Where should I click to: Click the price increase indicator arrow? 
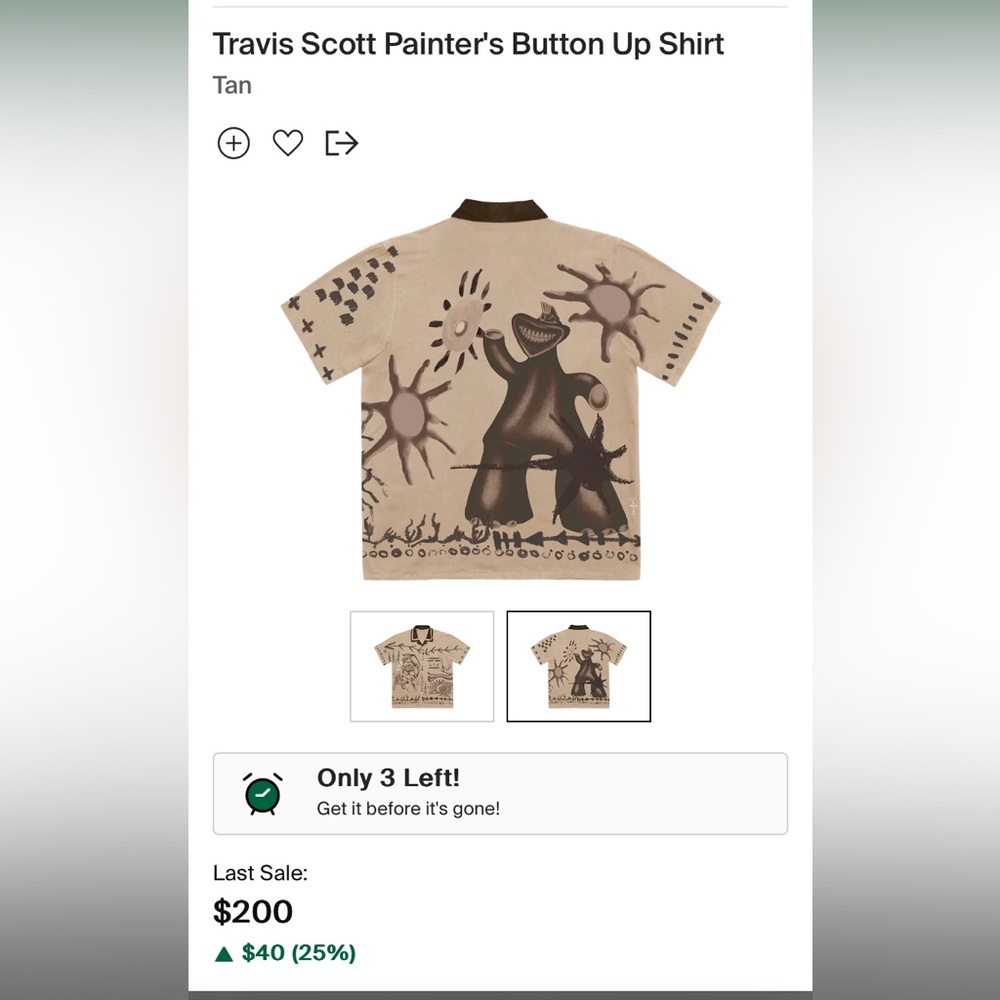coord(222,953)
